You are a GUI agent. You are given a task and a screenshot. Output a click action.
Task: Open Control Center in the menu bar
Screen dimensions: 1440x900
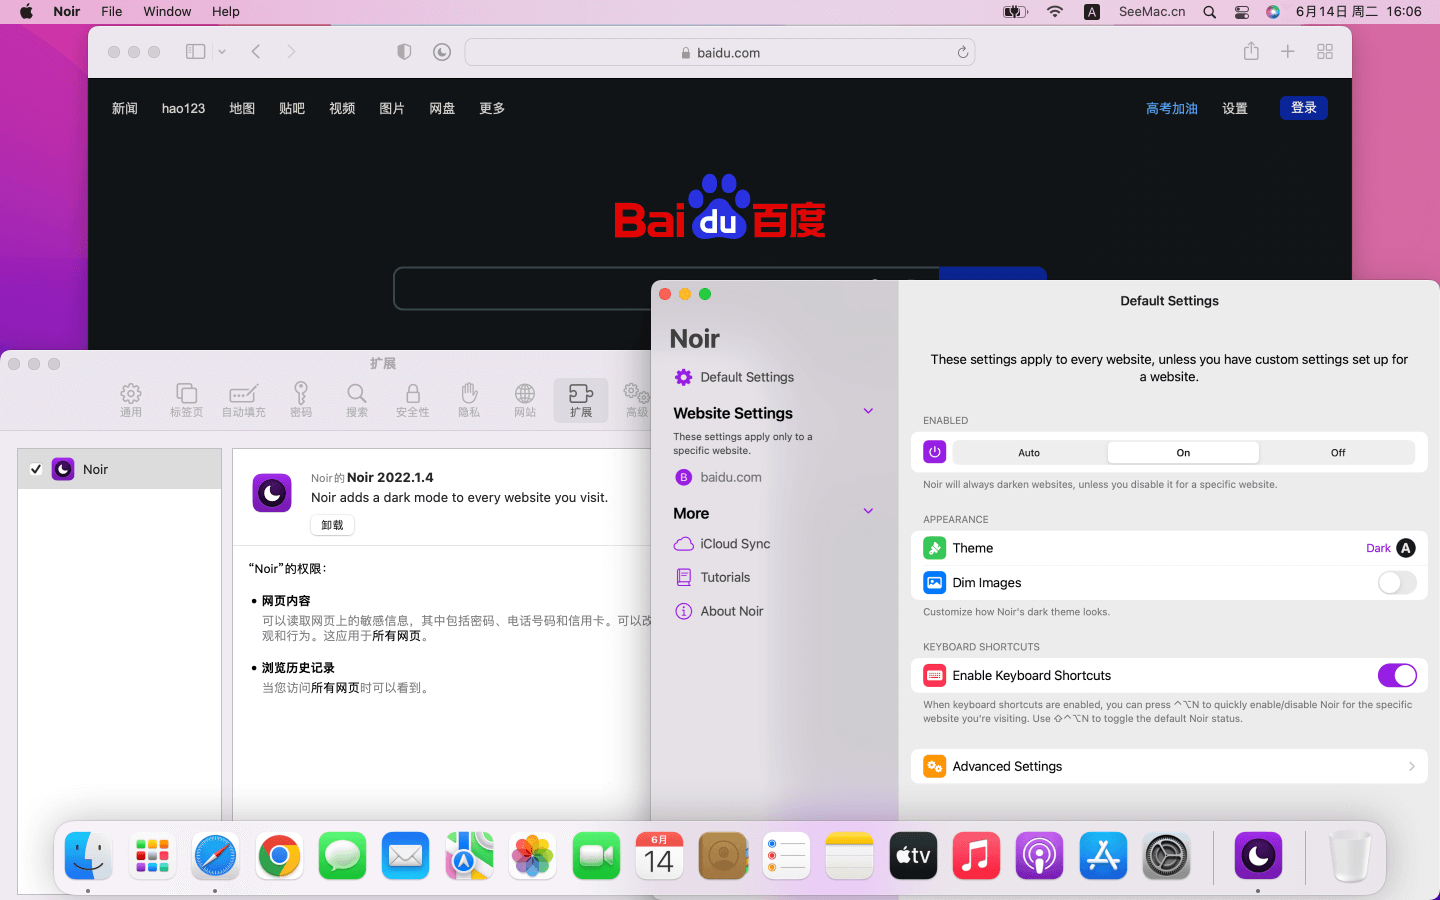click(x=1242, y=12)
